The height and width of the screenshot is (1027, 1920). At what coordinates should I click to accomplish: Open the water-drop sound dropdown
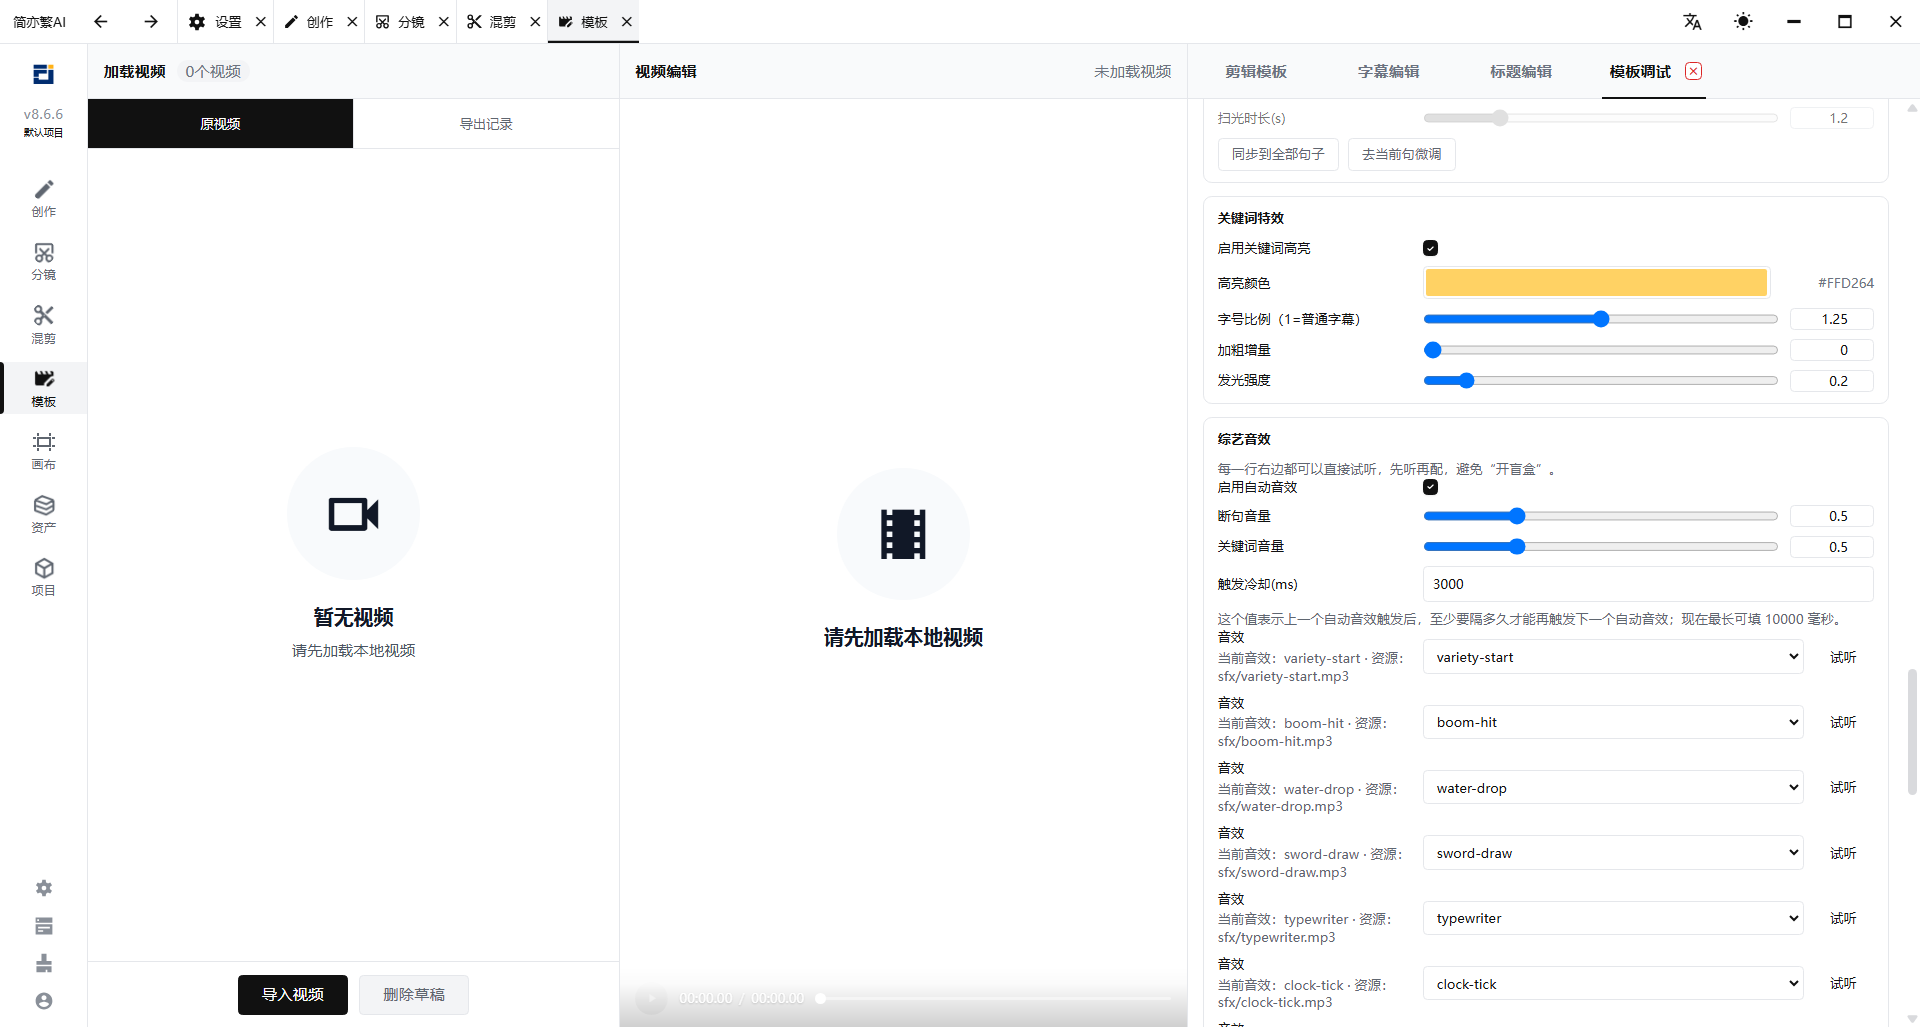click(x=1613, y=788)
